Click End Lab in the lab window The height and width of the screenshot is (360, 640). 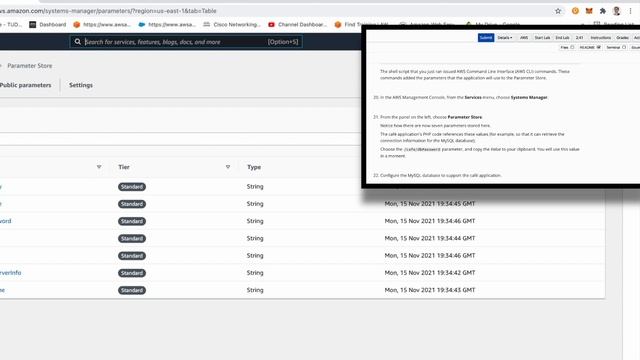pos(562,38)
